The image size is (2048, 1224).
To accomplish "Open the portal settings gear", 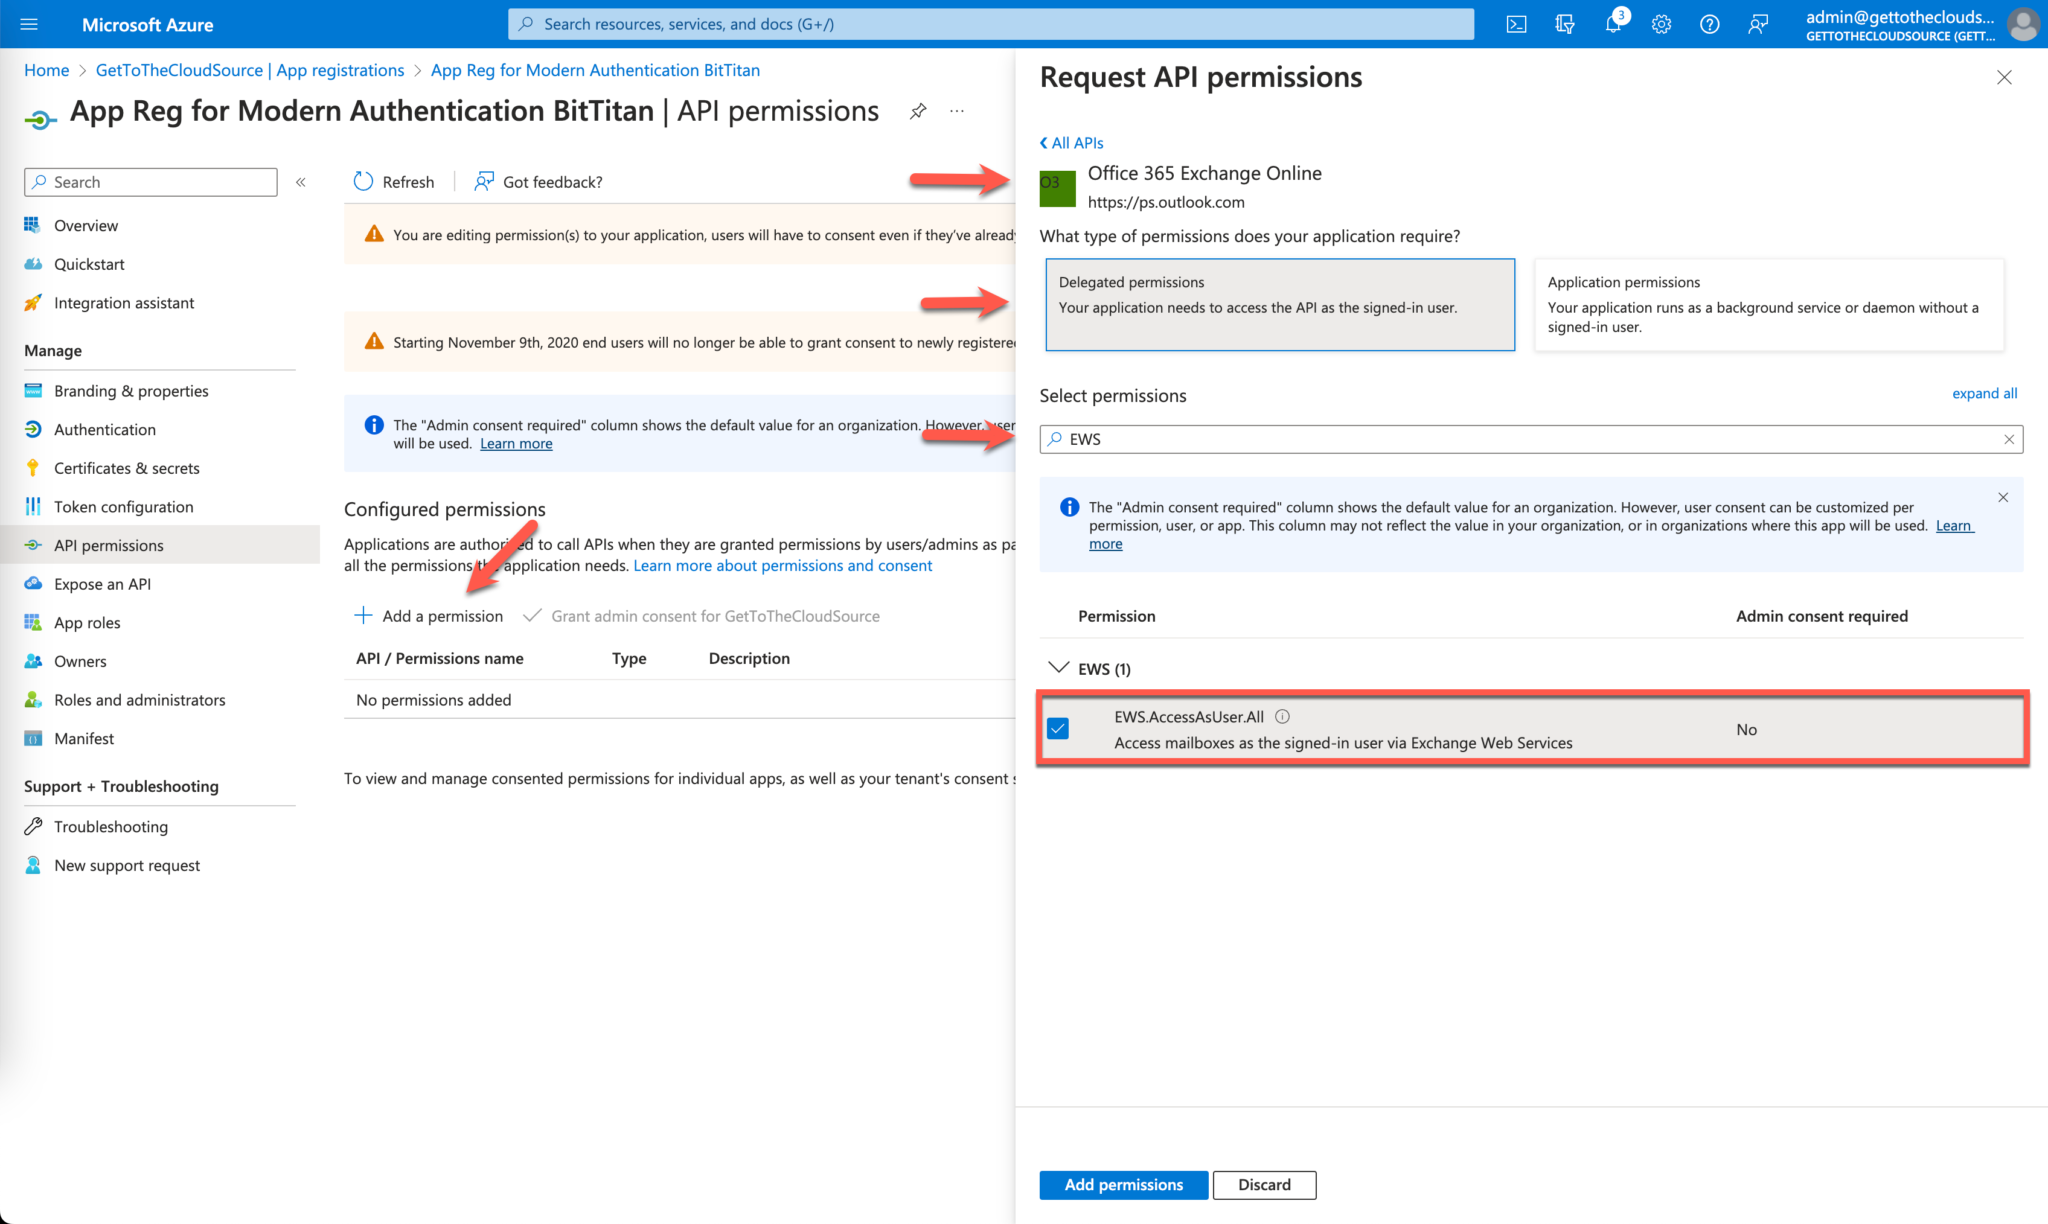I will [x=1661, y=24].
